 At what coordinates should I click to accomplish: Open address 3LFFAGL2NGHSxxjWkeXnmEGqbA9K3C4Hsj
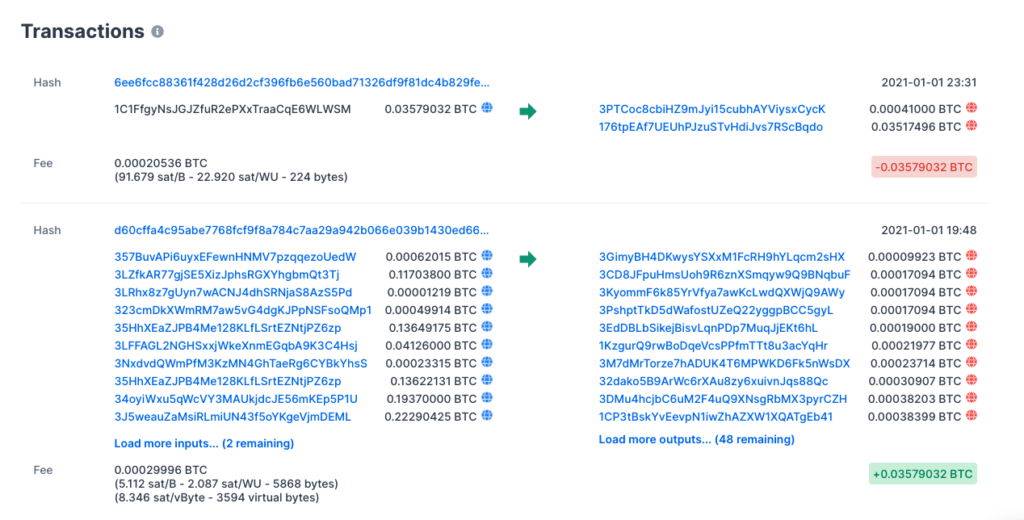pos(236,346)
